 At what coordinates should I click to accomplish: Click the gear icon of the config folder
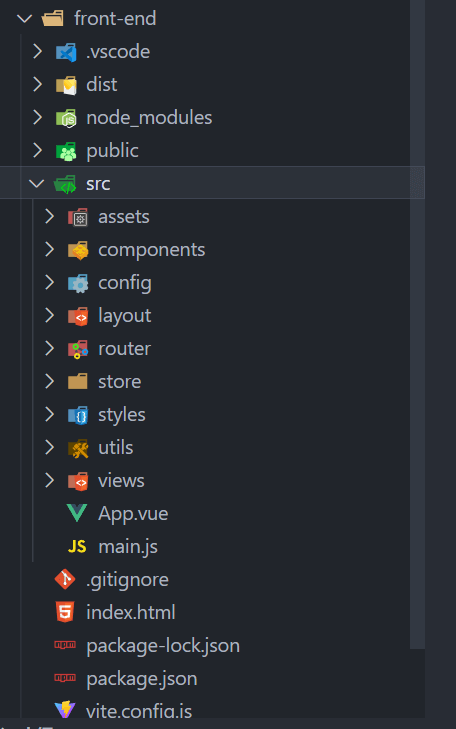(x=78, y=283)
